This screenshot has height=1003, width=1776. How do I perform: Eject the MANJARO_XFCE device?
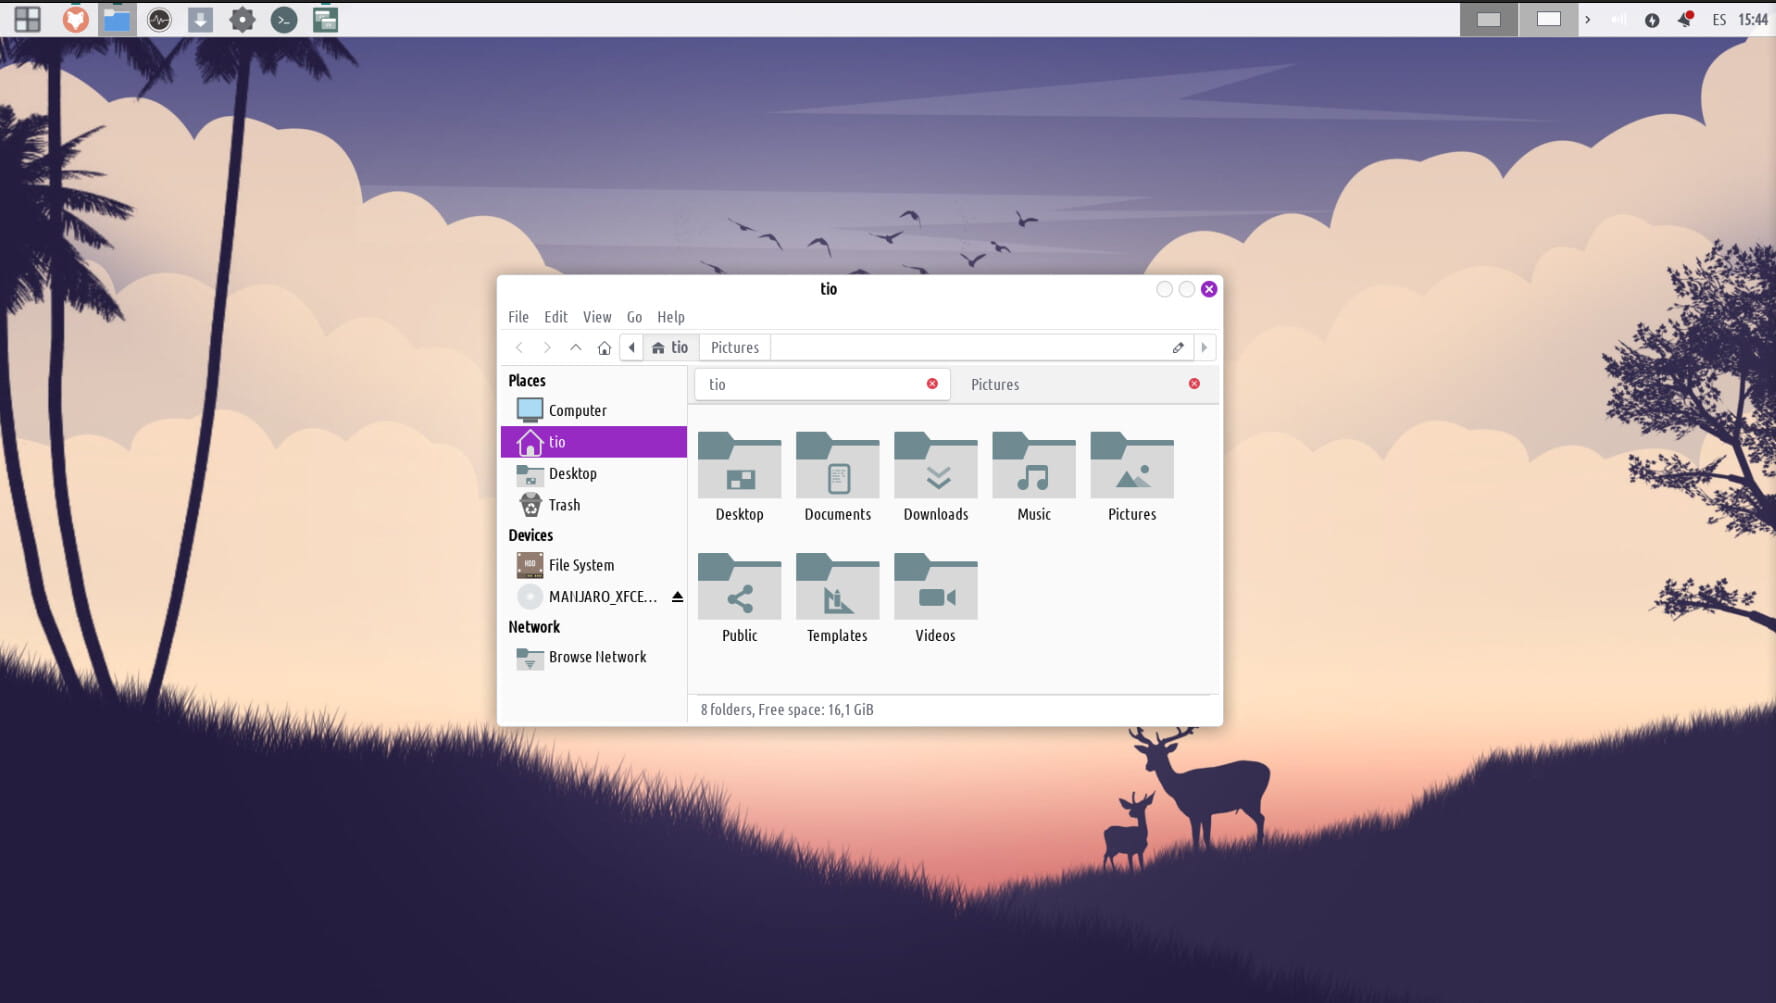[x=677, y=597]
